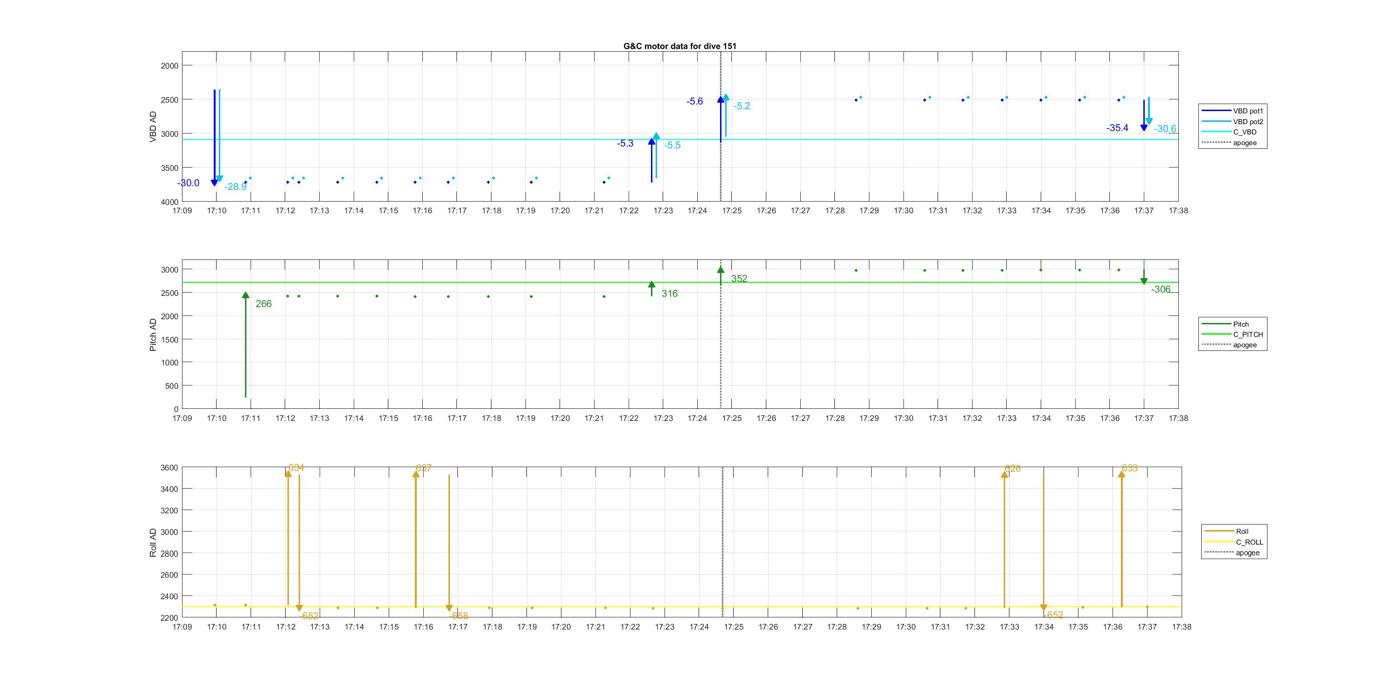Click the '2200' tick on the Roll axis
The width and height of the screenshot is (1400, 693).
coord(169,618)
